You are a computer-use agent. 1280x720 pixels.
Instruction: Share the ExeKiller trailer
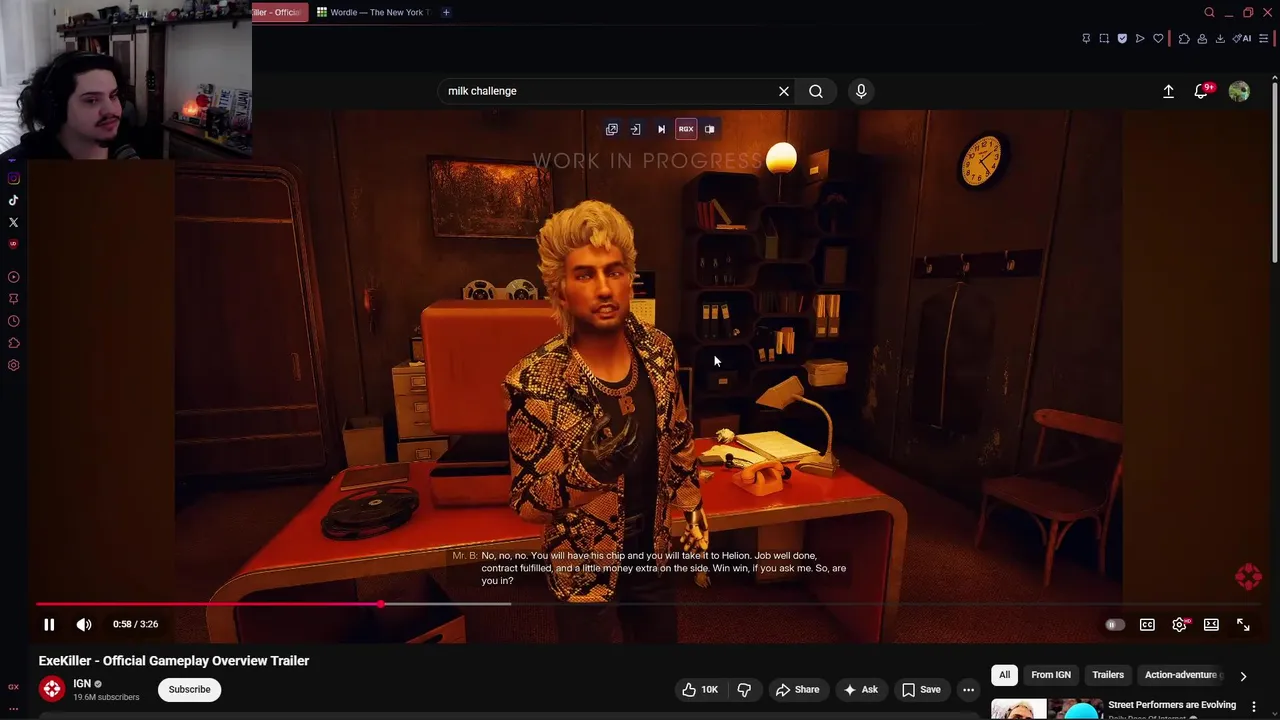point(798,689)
